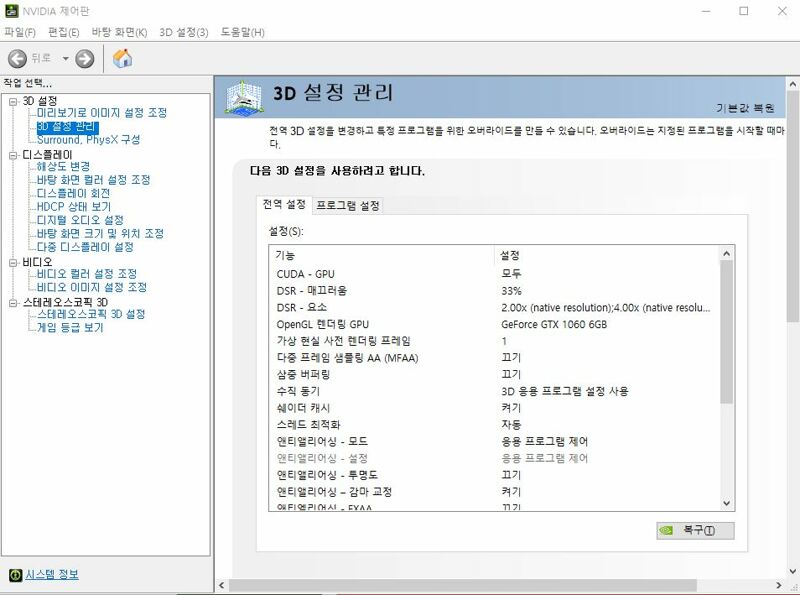
Task: Open 스테레오스코픽 3D 설정 page
Action: point(91,314)
